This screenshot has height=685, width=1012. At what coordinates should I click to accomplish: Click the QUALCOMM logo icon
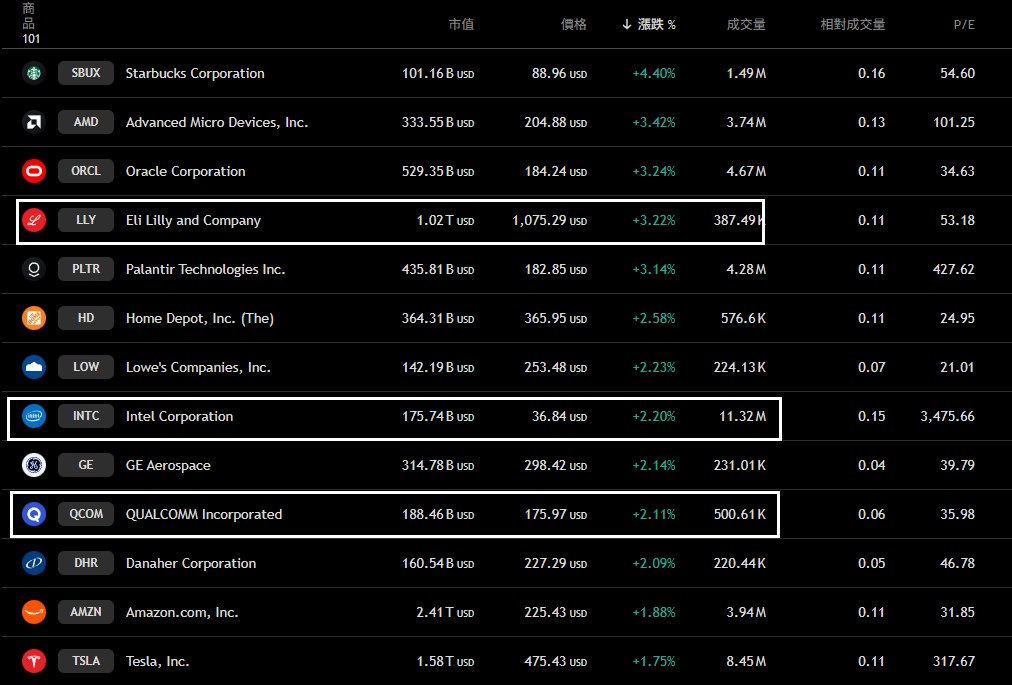tap(34, 514)
